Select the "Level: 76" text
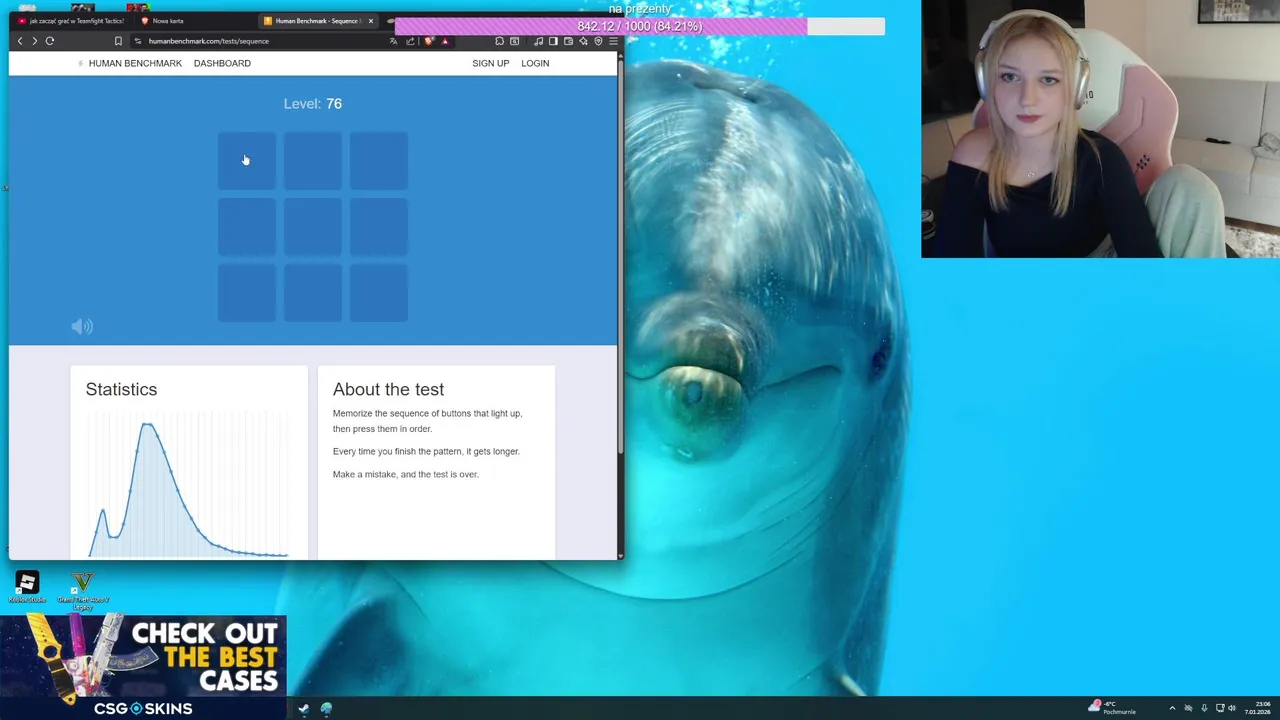The width and height of the screenshot is (1280, 720). pos(313,104)
